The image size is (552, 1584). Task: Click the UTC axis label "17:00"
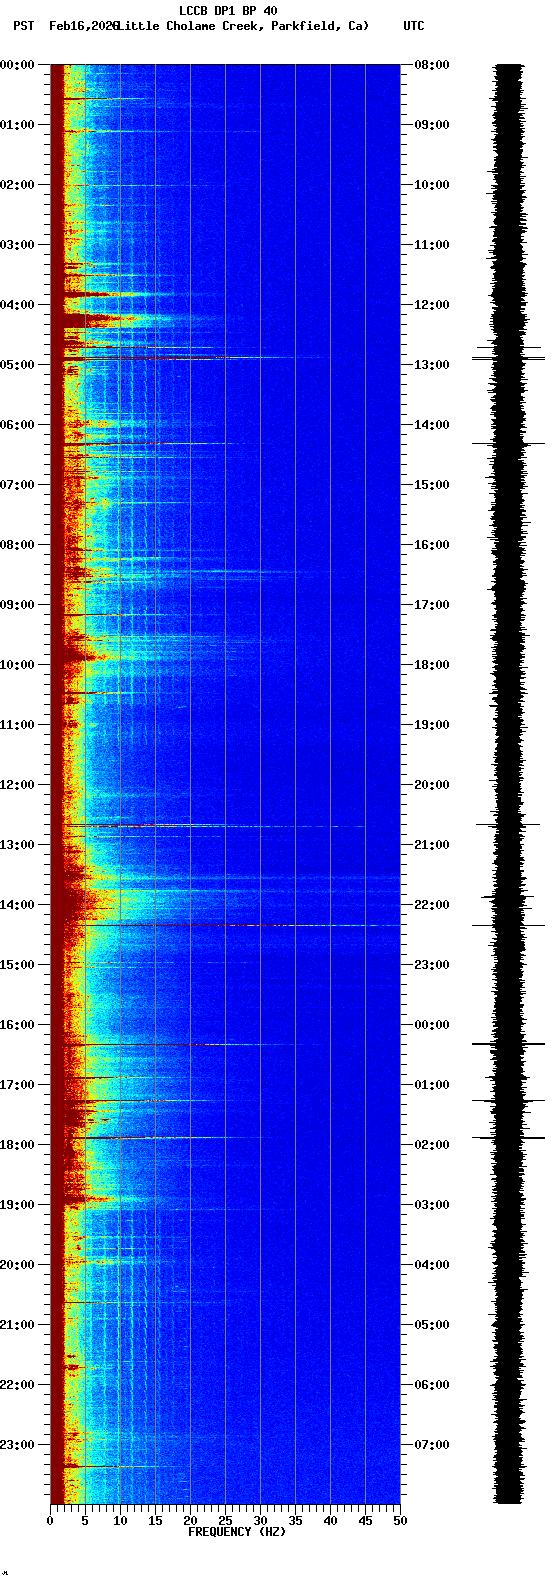click(x=432, y=605)
